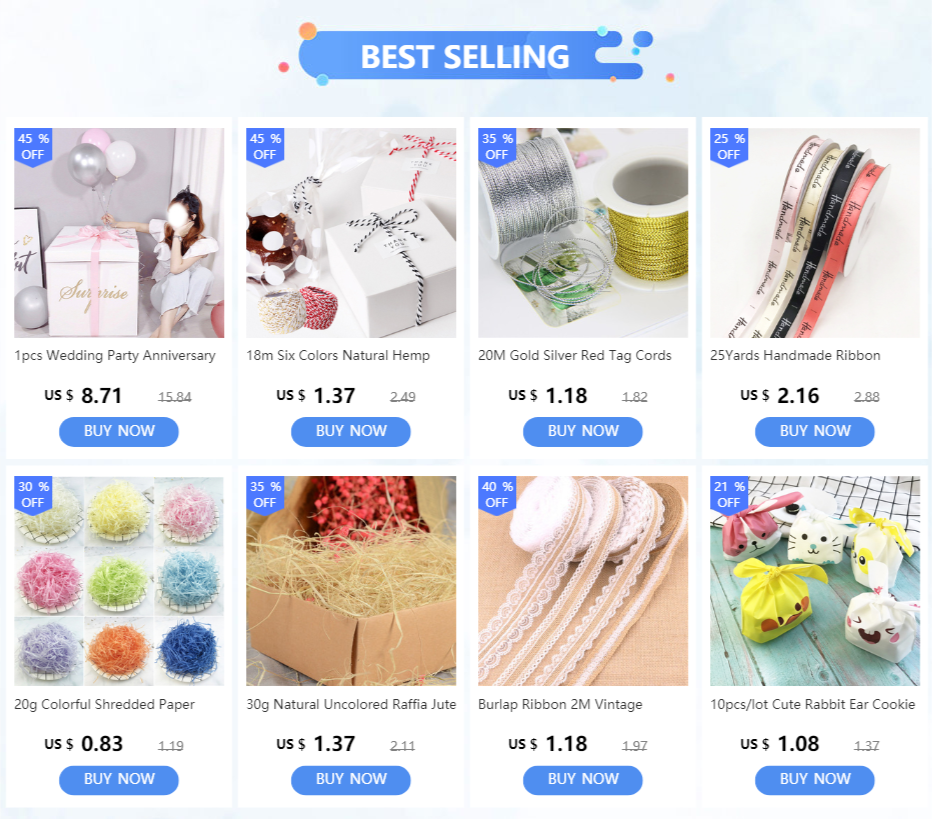Buy the Wedding Party Anniversary box now
932x819 pixels.
coord(119,431)
